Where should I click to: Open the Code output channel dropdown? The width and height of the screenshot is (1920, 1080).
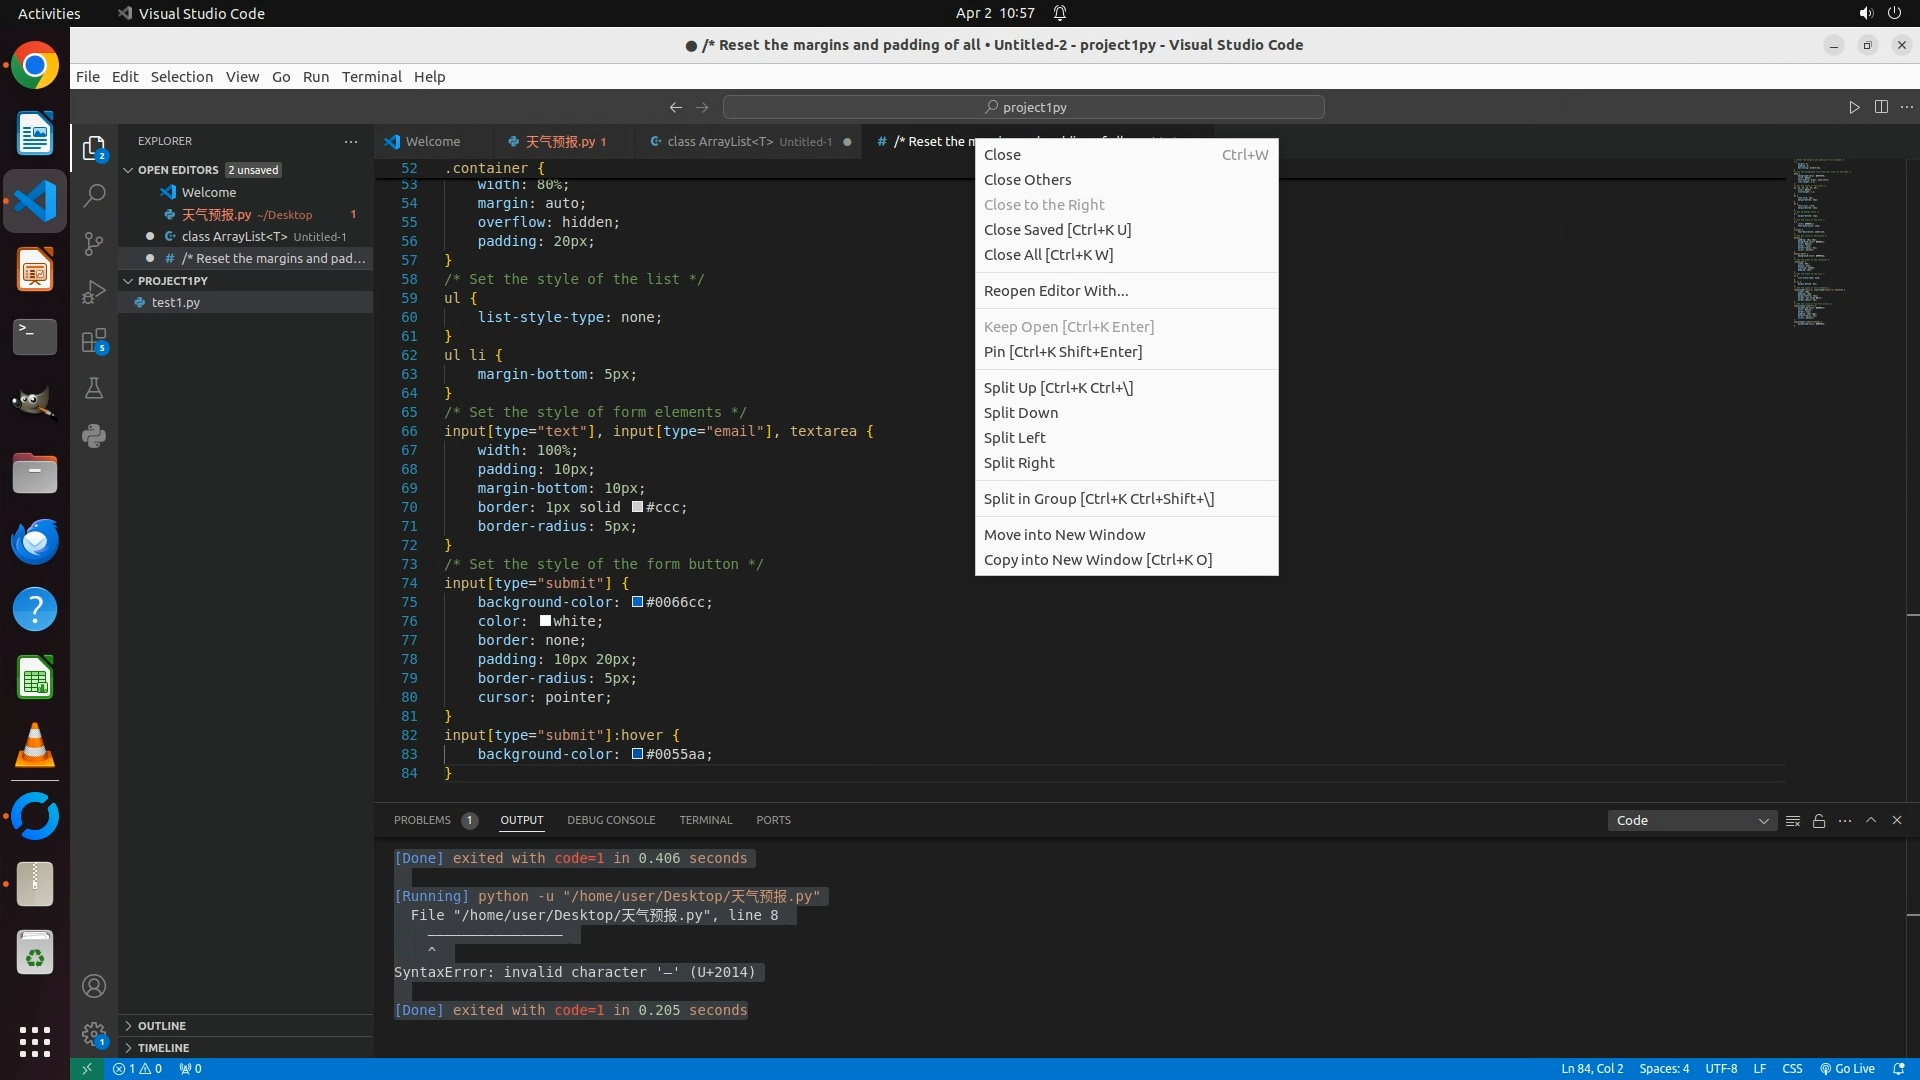click(x=1692, y=821)
